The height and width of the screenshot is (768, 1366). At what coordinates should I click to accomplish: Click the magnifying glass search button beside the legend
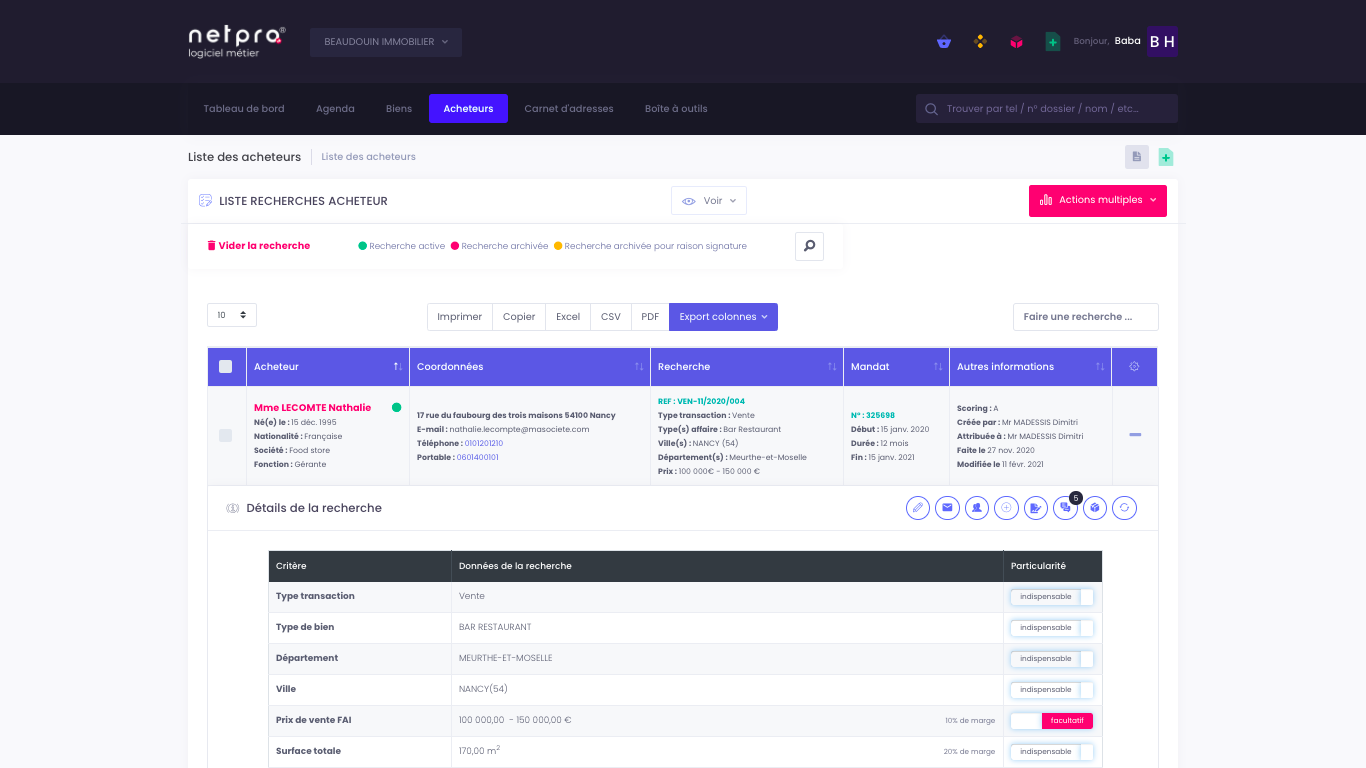(x=809, y=246)
